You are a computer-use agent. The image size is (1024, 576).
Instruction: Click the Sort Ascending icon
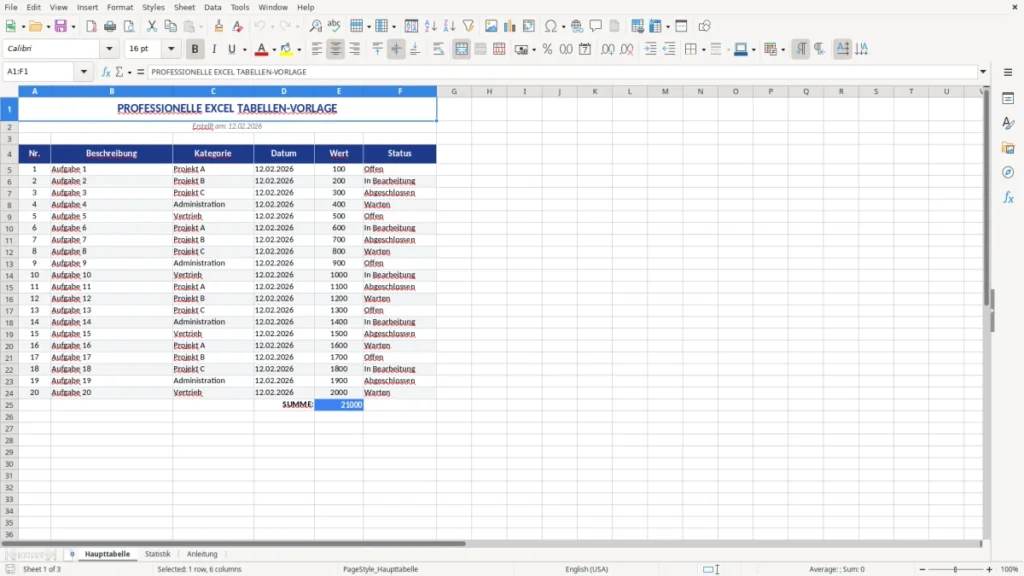coord(430,26)
